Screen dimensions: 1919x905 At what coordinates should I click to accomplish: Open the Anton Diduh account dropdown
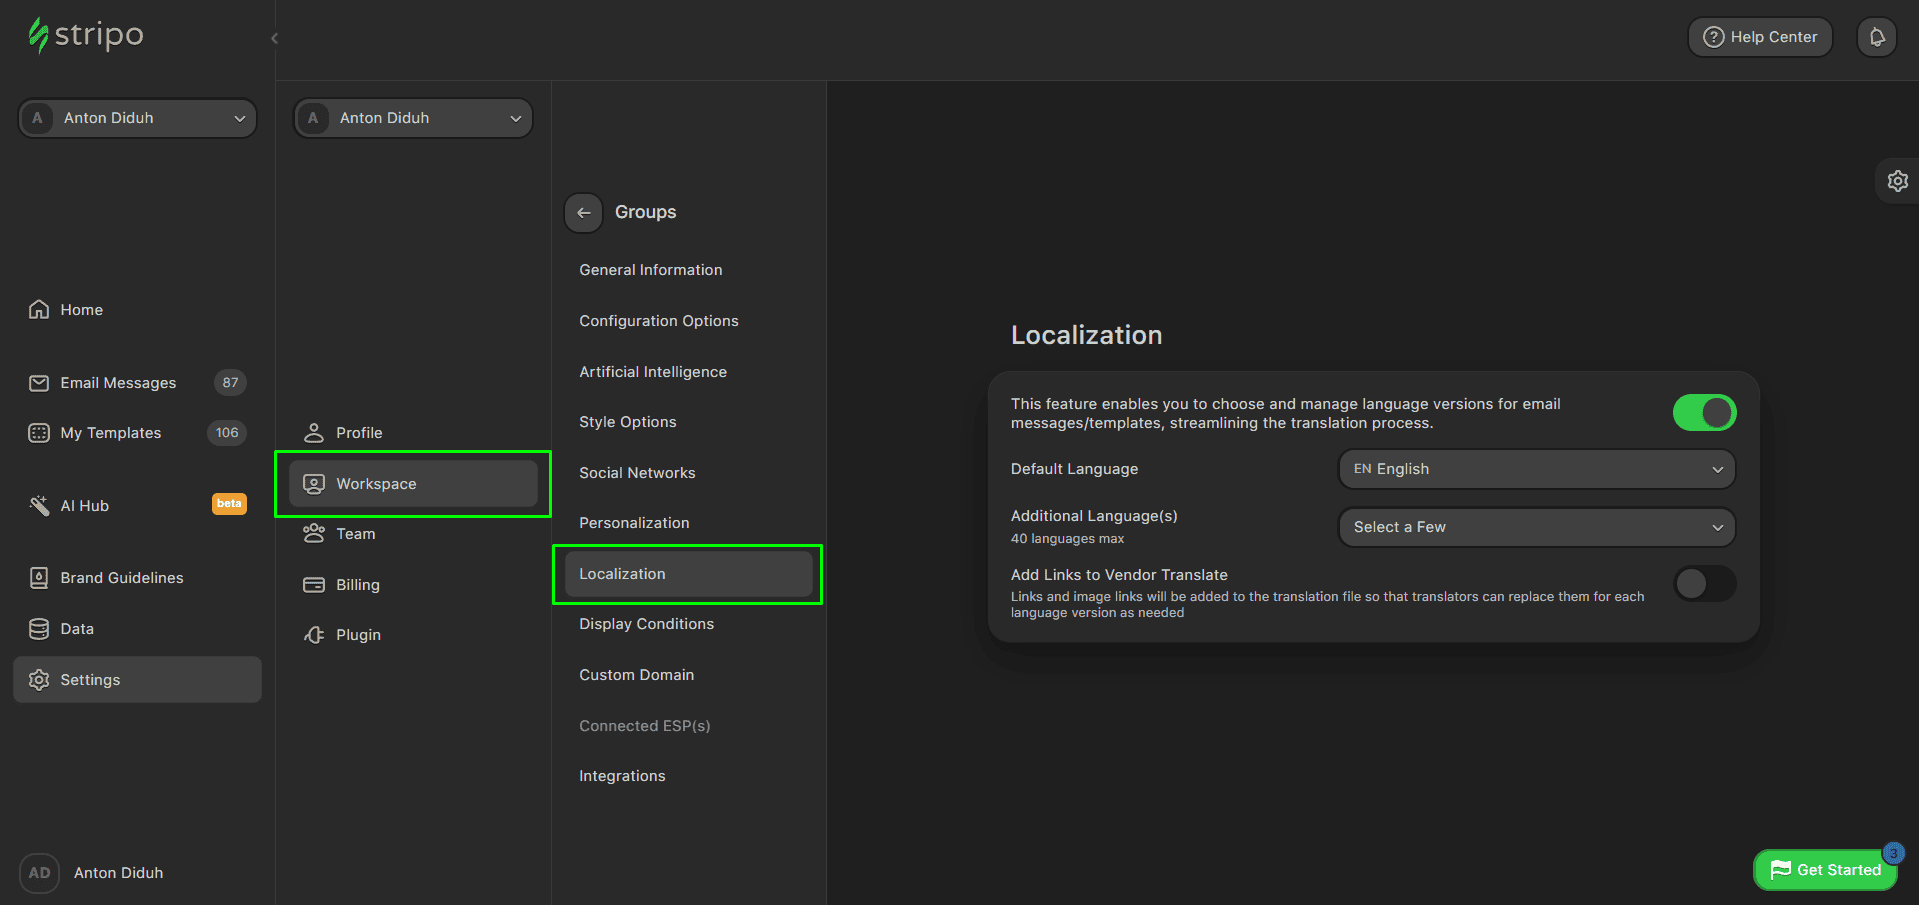[x=136, y=117]
